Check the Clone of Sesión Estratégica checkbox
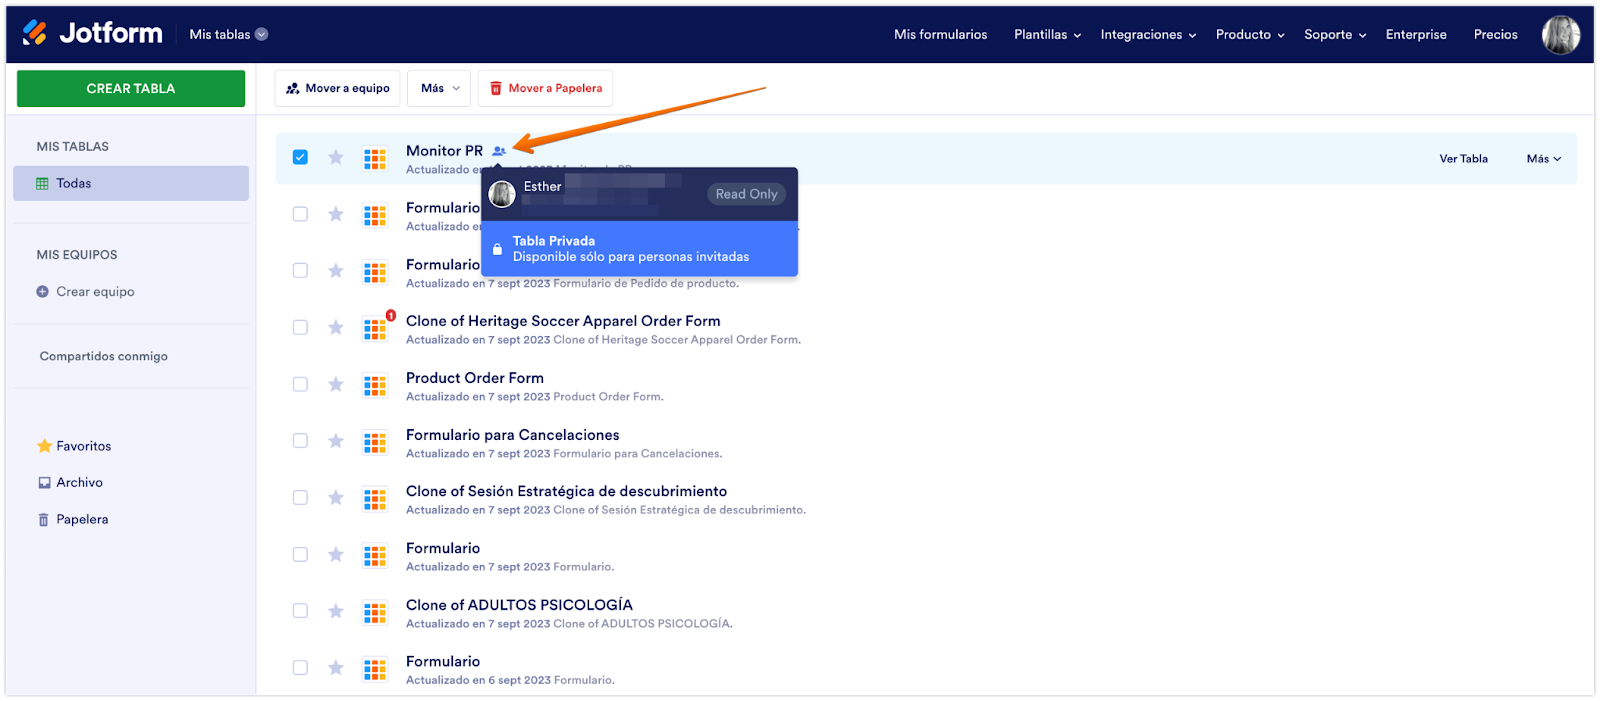Image resolution: width=1600 pixels, height=701 pixels. 300,497
